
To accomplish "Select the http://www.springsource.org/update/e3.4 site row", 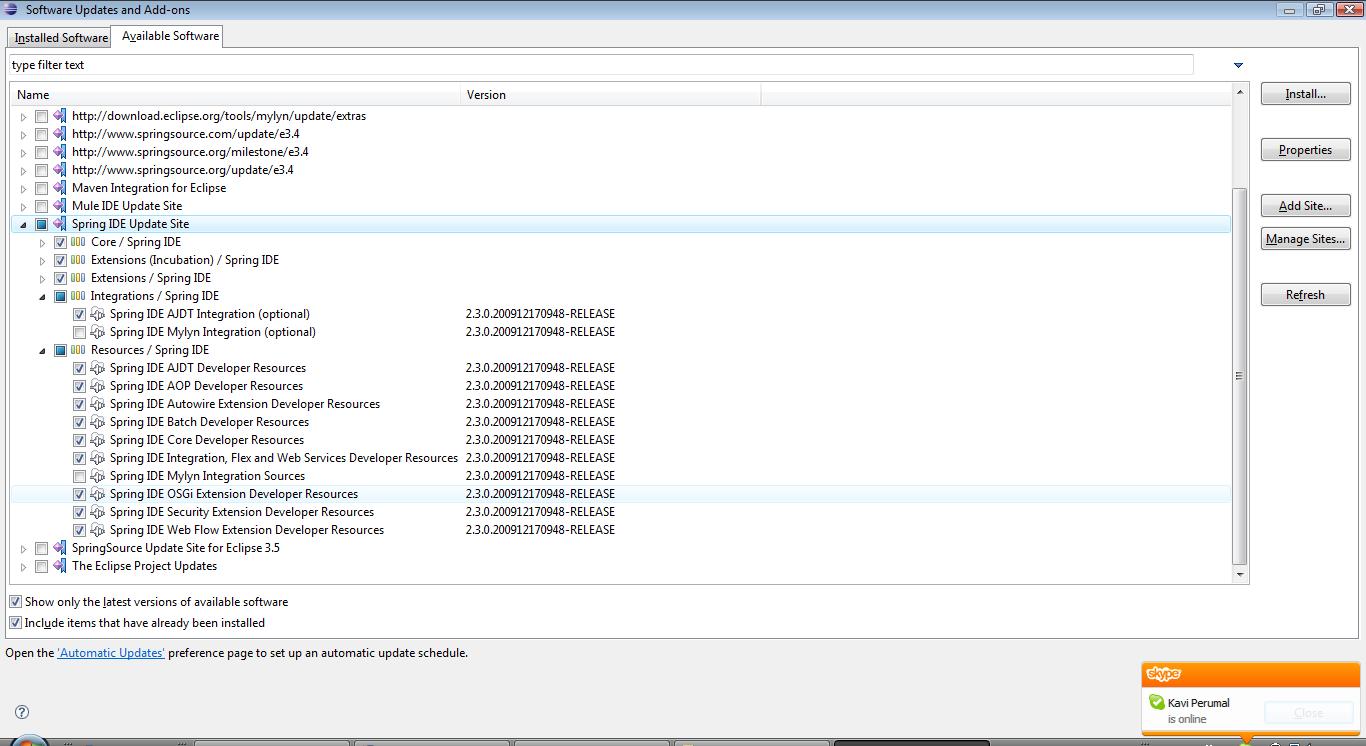I will [x=620, y=170].
